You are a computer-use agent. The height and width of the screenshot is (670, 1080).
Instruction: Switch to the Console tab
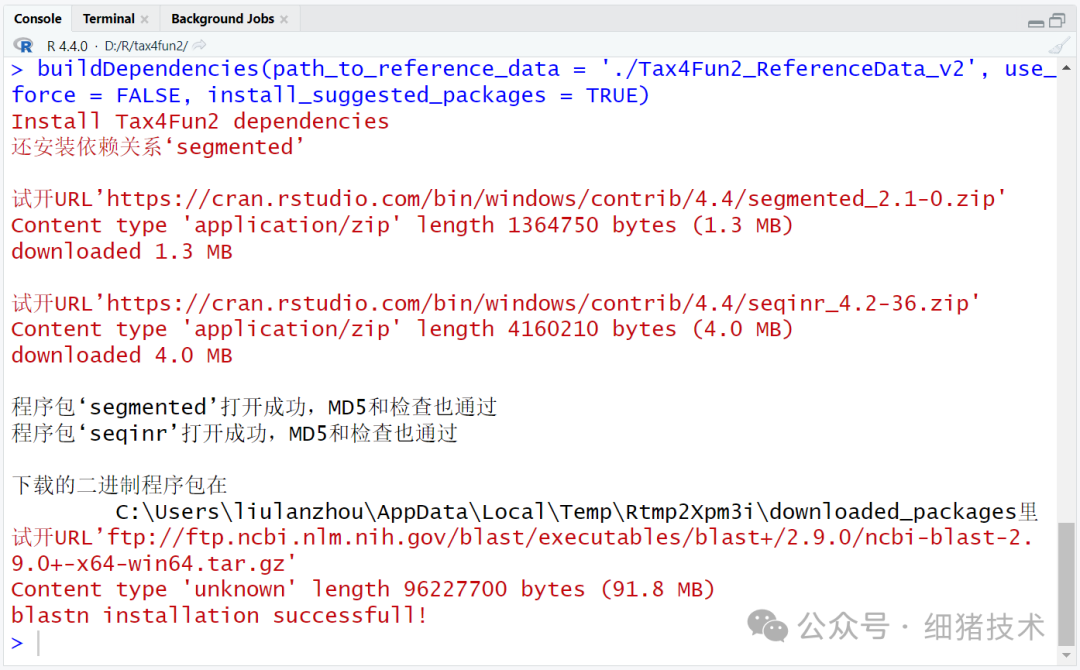click(x=37, y=19)
